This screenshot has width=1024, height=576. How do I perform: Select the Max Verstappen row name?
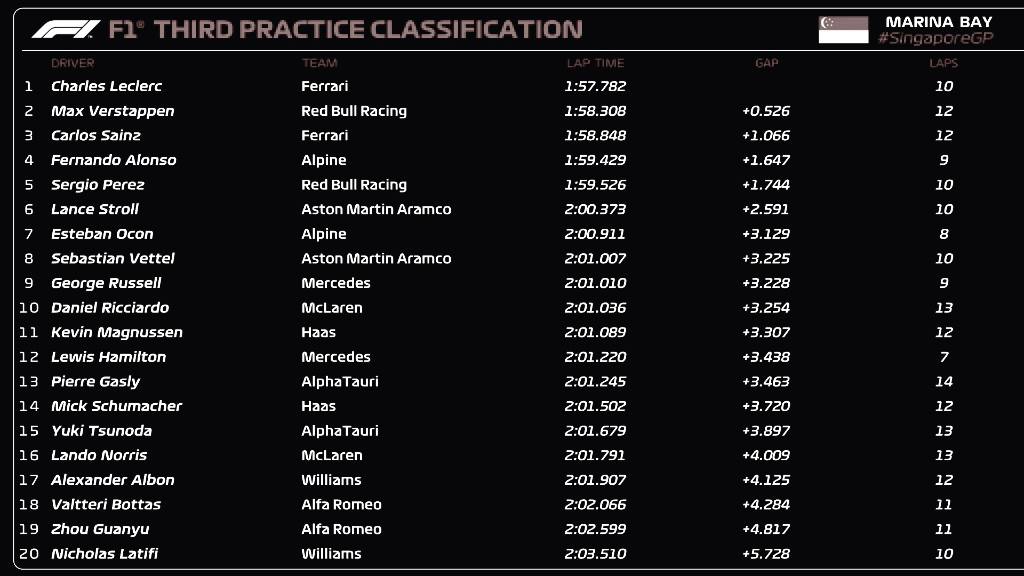coord(112,111)
